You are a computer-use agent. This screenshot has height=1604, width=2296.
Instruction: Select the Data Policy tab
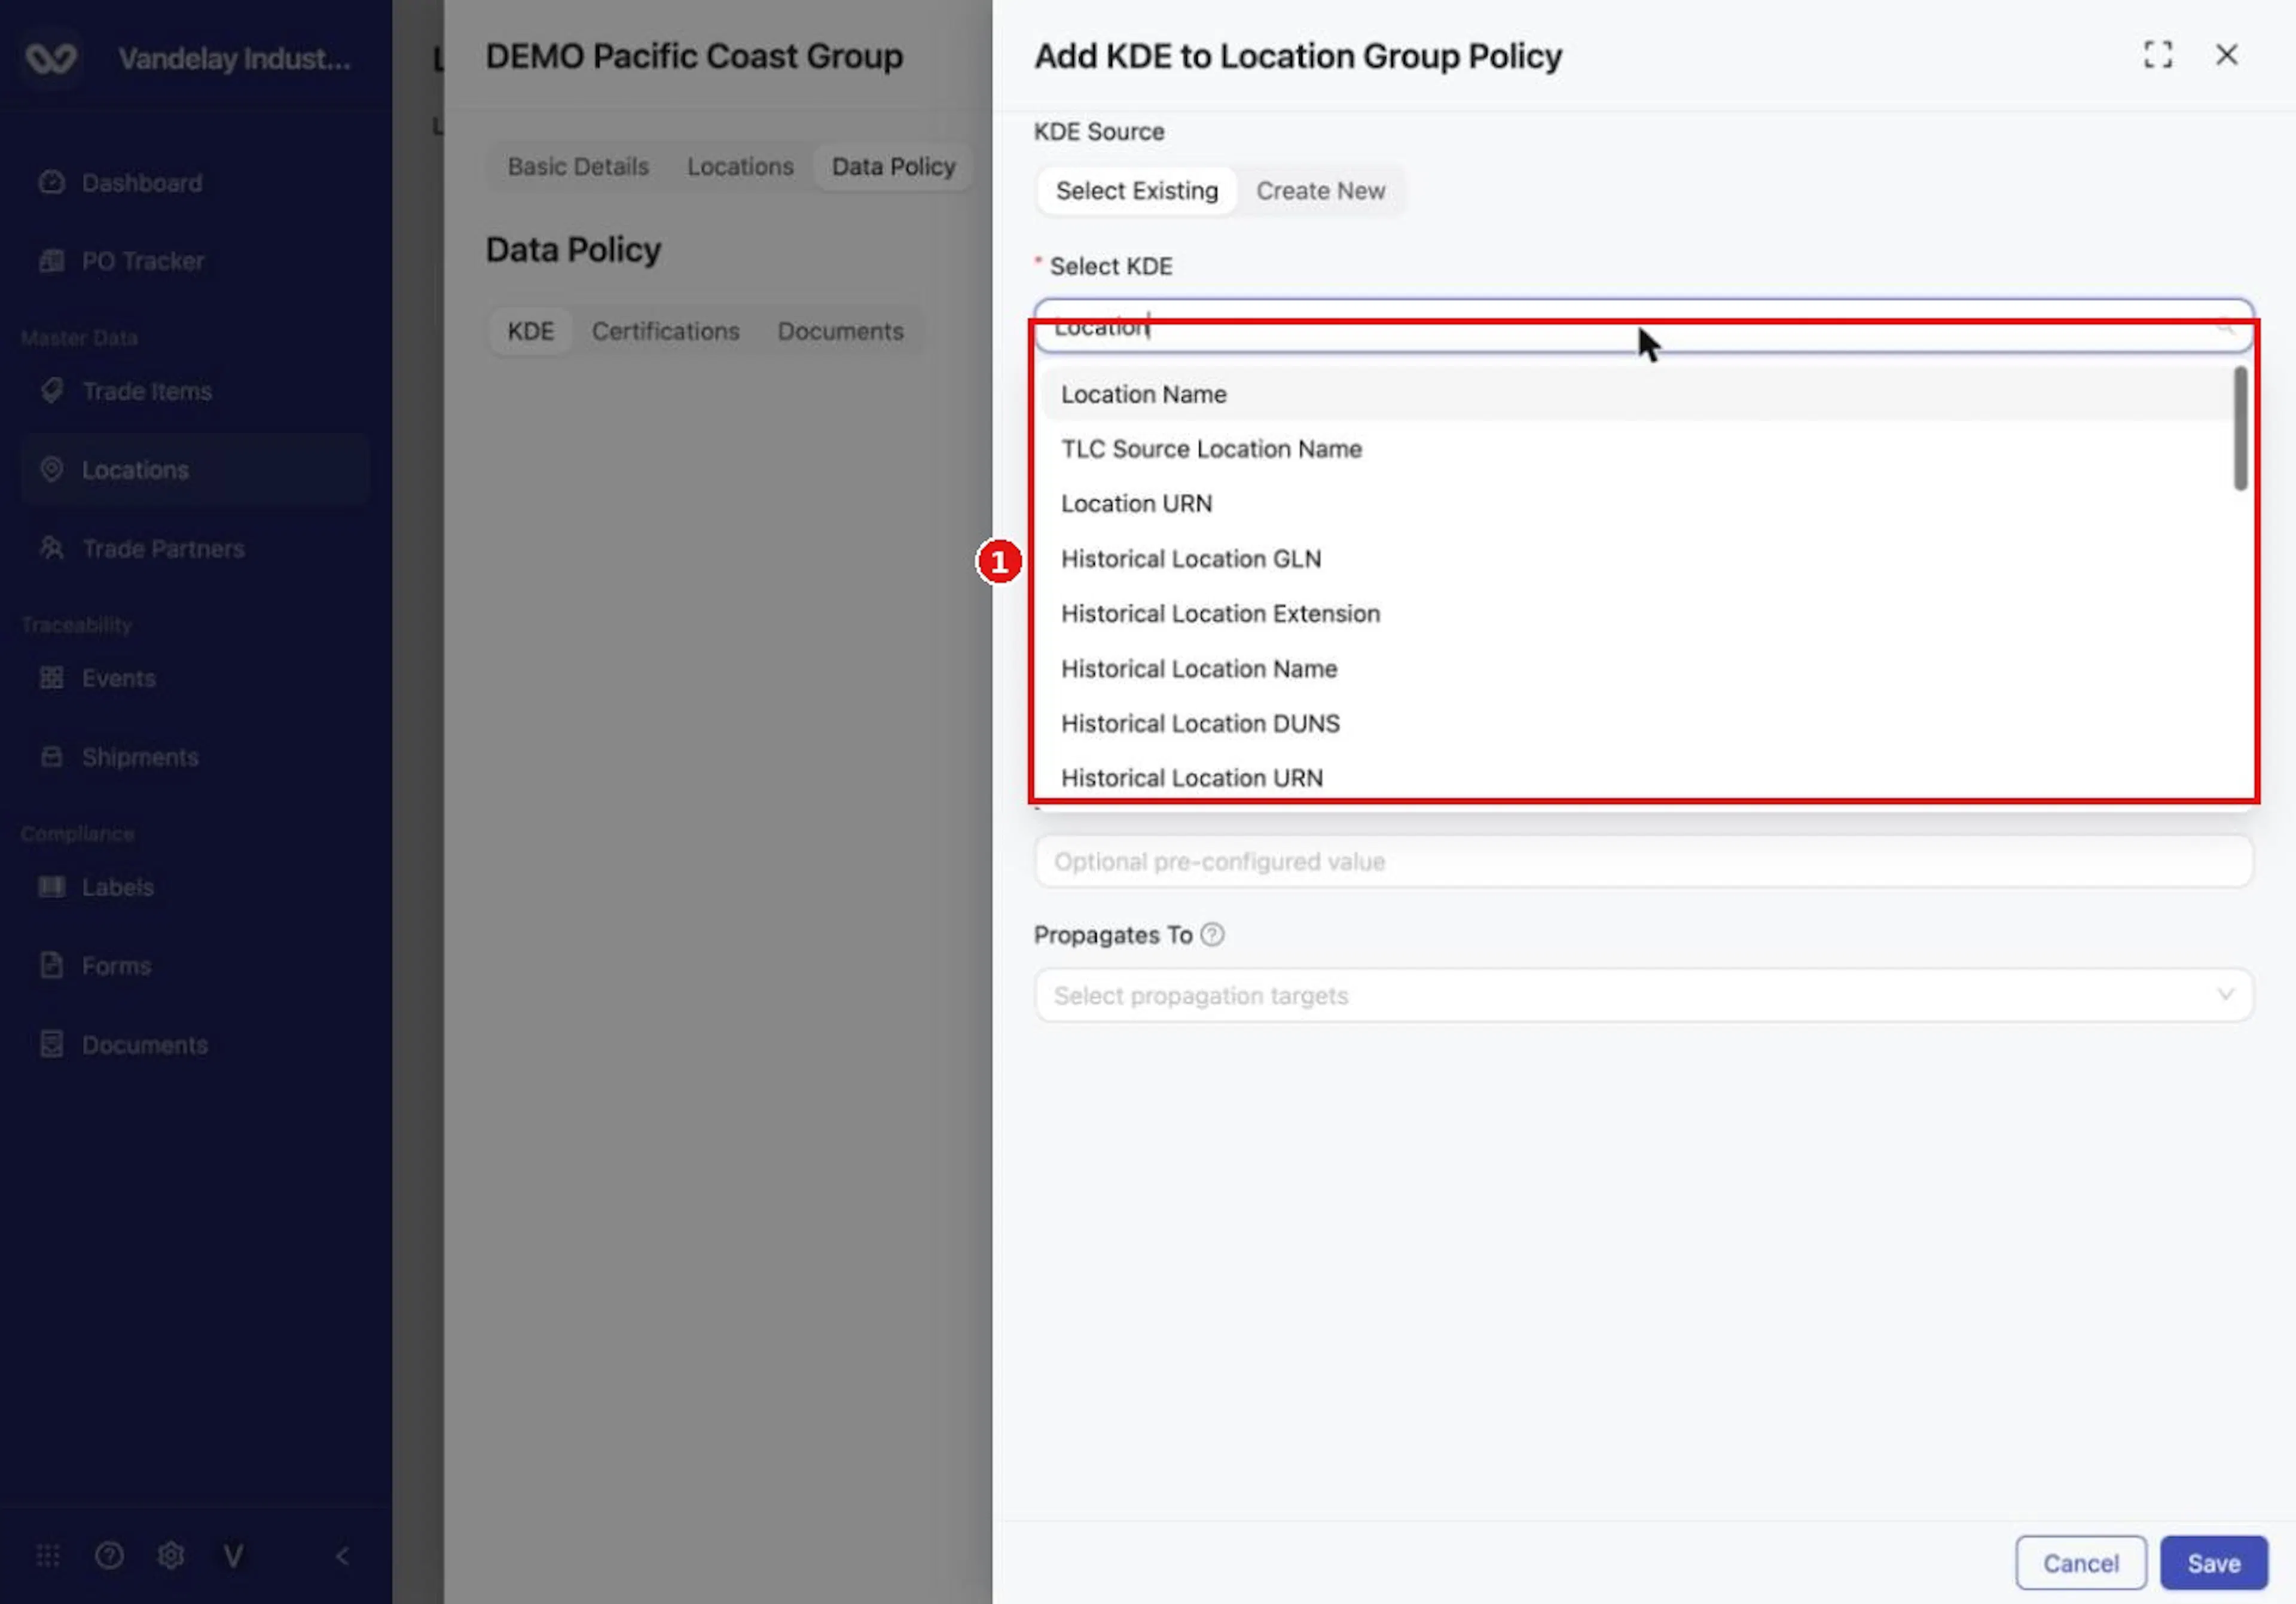[x=893, y=166]
